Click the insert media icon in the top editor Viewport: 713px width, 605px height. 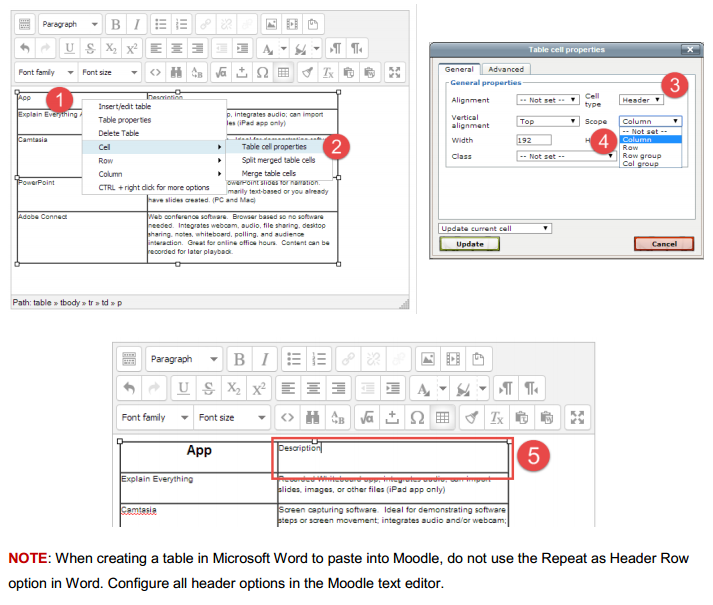[x=292, y=24]
